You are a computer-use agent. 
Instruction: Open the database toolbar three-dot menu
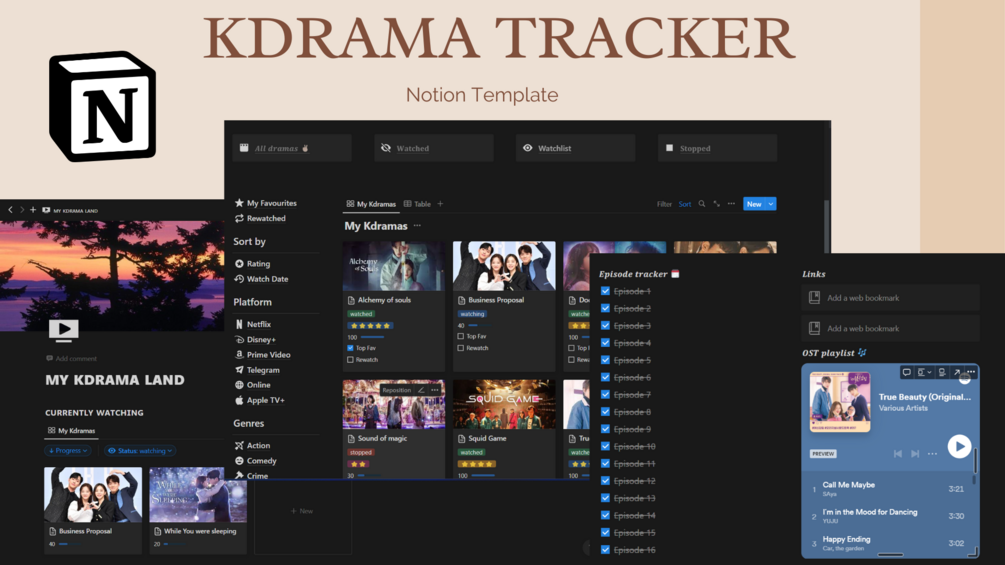pos(731,204)
